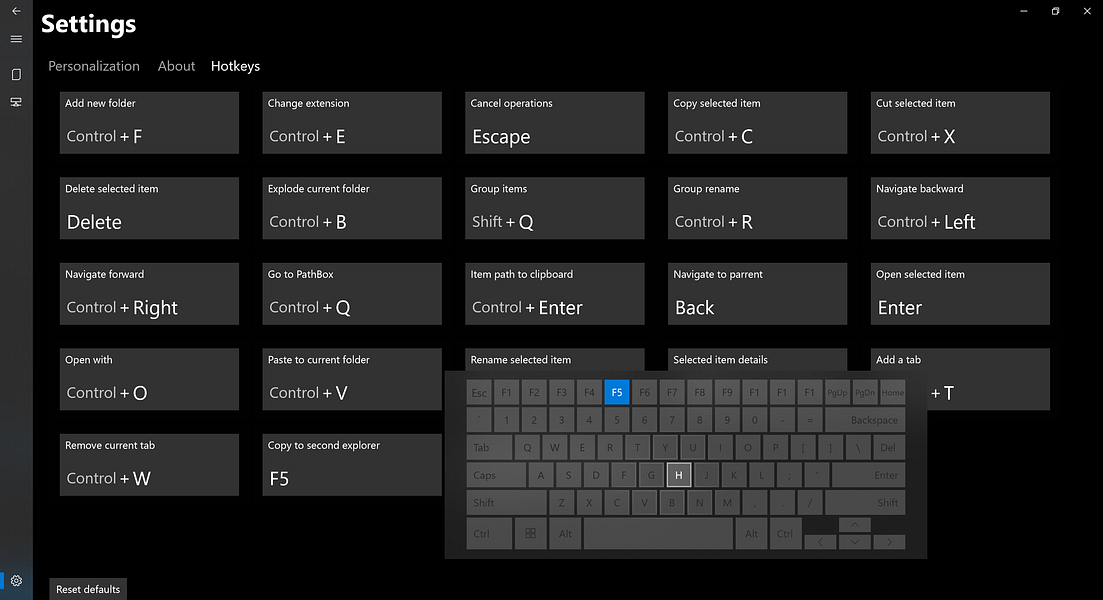Screen dimensions: 1103x600
Task: Click the outlined H key on the keyboard
Action: click(x=679, y=475)
